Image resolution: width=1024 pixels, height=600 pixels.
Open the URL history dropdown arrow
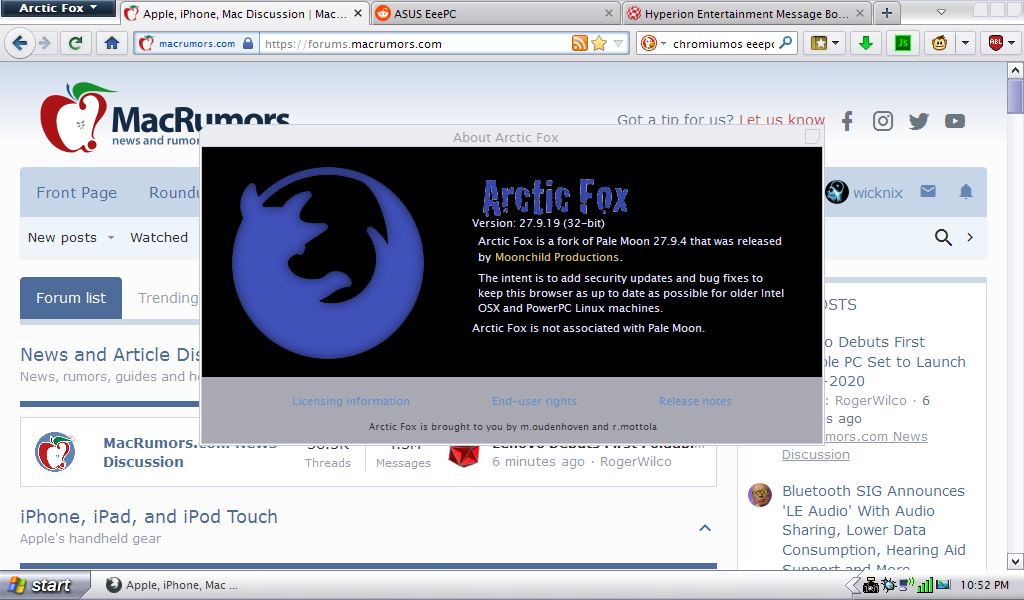(618, 44)
